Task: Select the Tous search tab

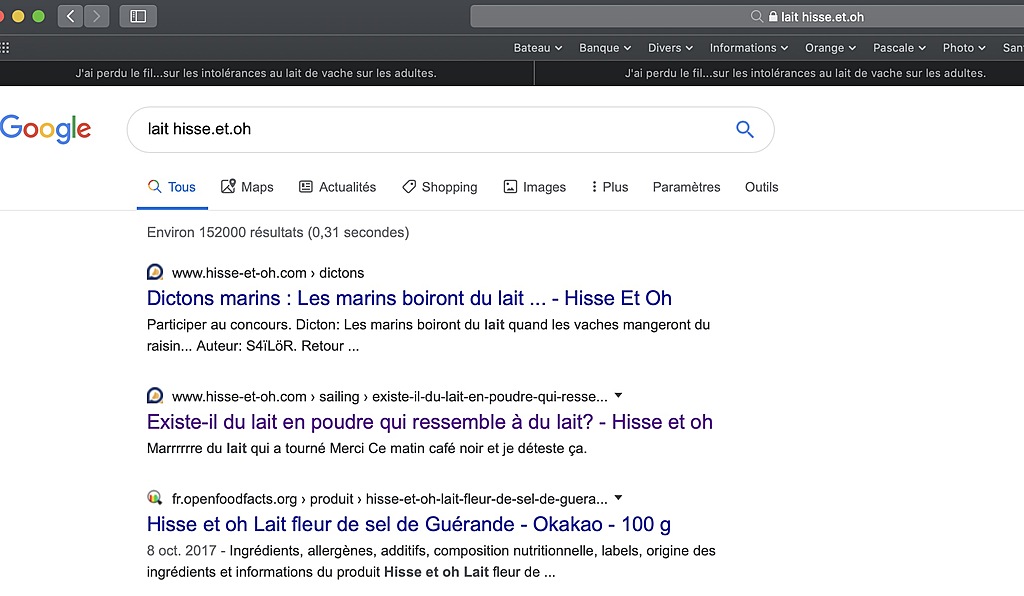Action: tap(172, 187)
